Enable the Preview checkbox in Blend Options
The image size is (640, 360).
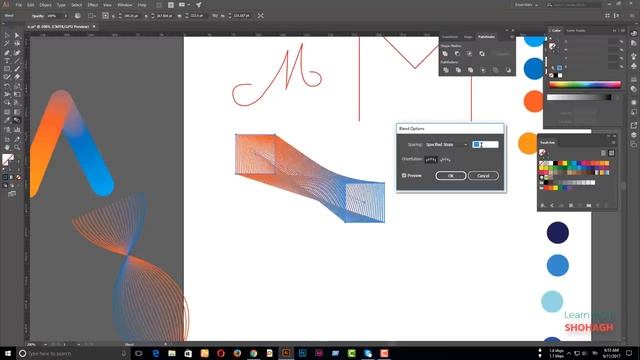tap(404, 176)
